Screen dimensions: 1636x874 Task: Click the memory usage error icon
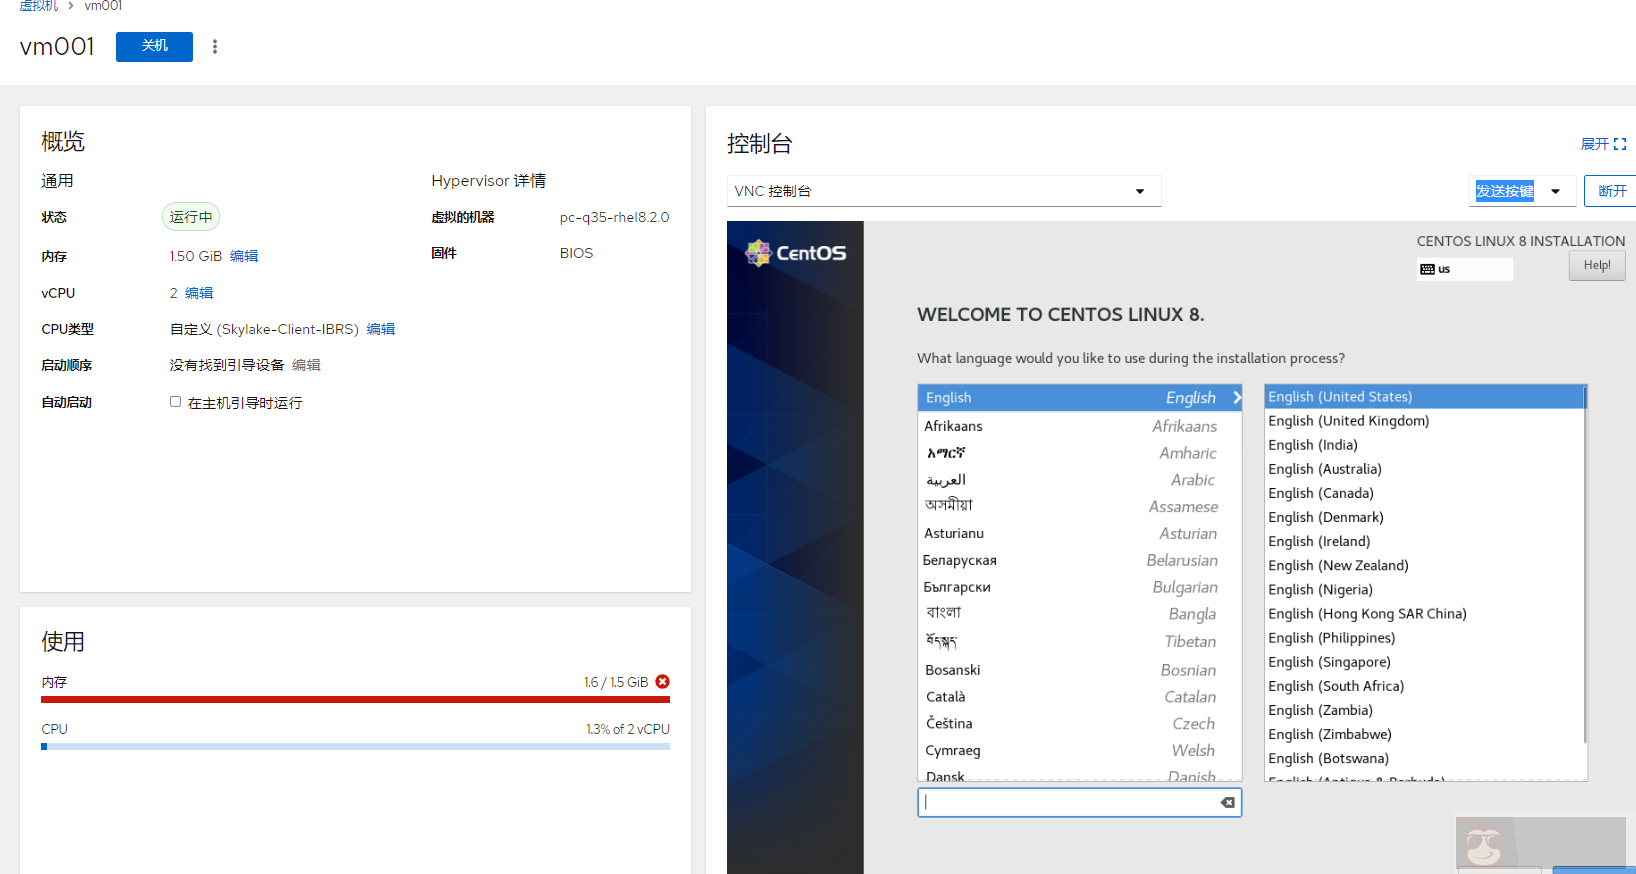pos(662,682)
